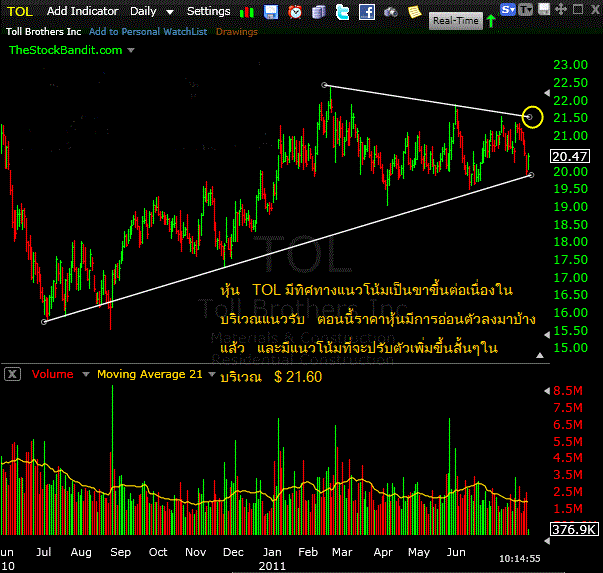Click the floppy disk save chart icon
The width and height of the screenshot is (603, 573).
271,12
